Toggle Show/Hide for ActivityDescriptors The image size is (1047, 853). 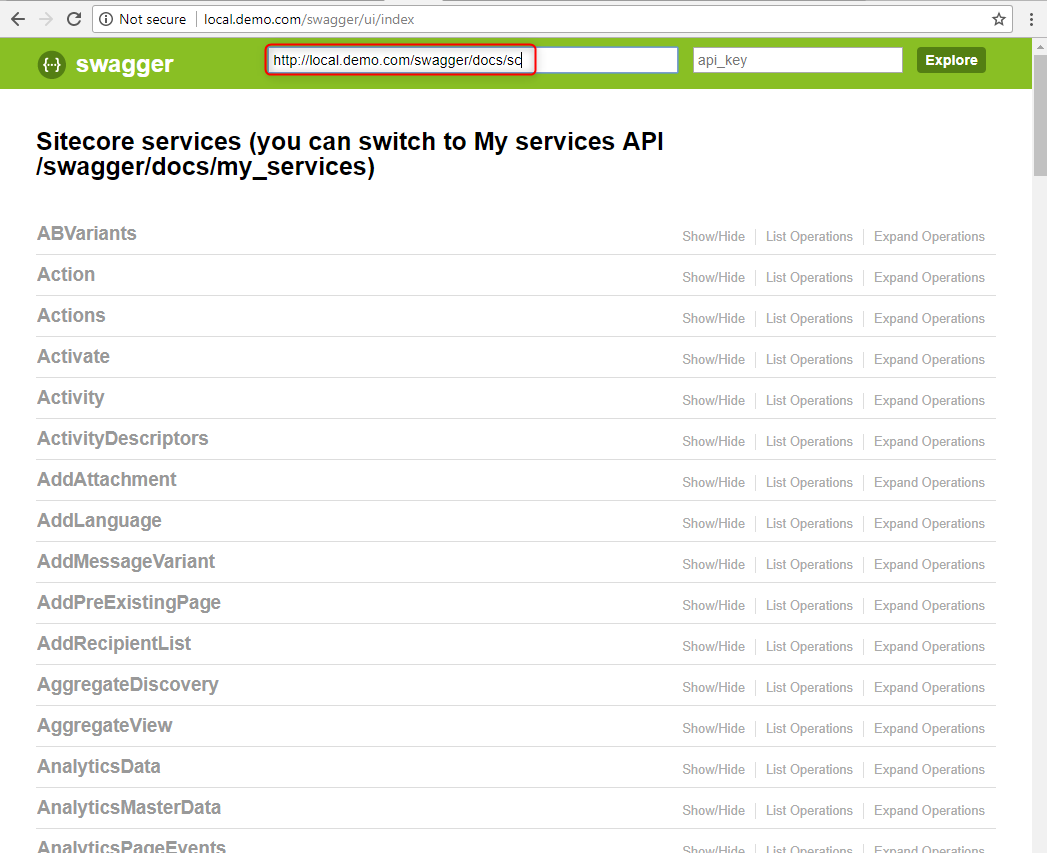(x=713, y=442)
